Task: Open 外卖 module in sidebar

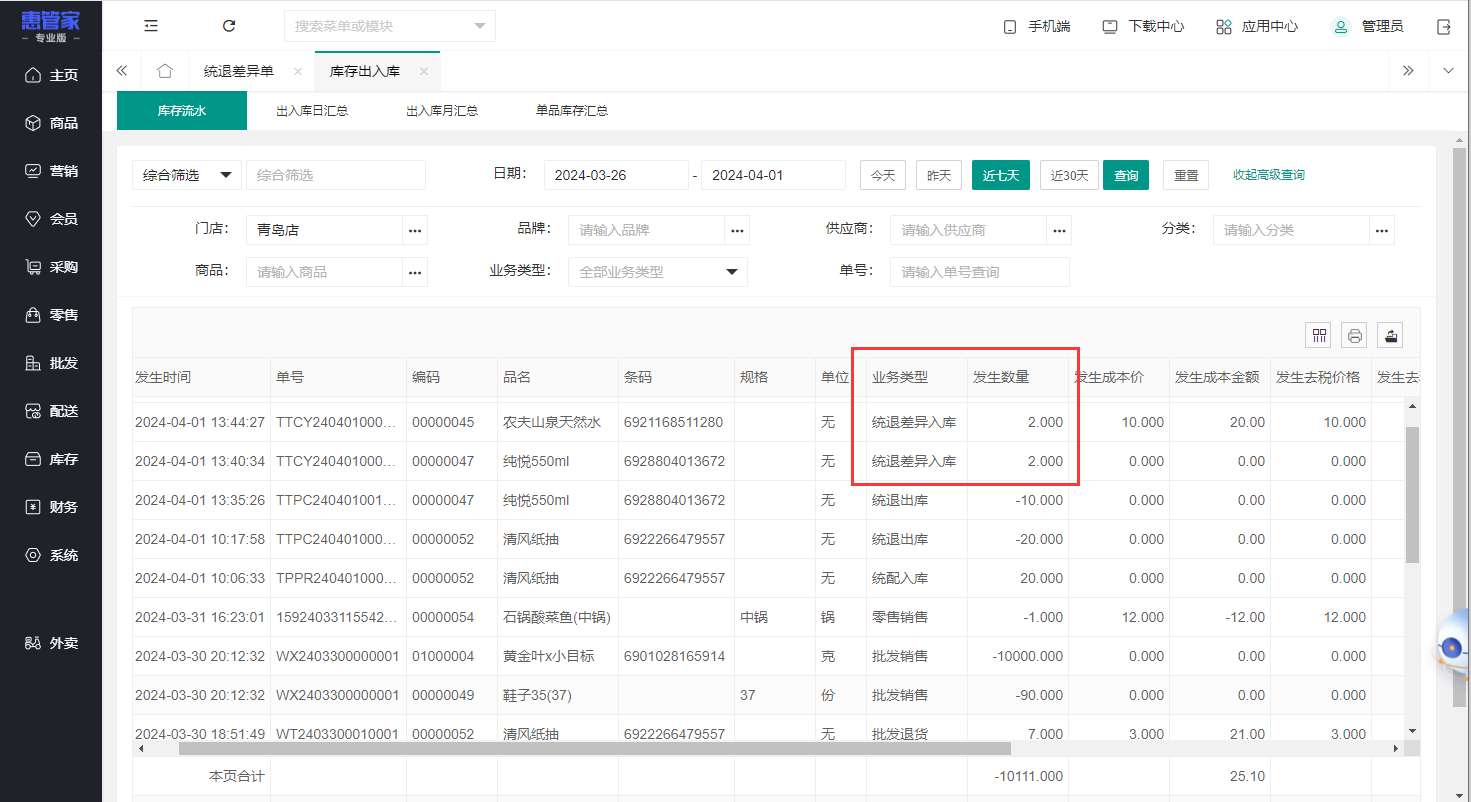Action: pyautogui.click(x=51, y=643)
